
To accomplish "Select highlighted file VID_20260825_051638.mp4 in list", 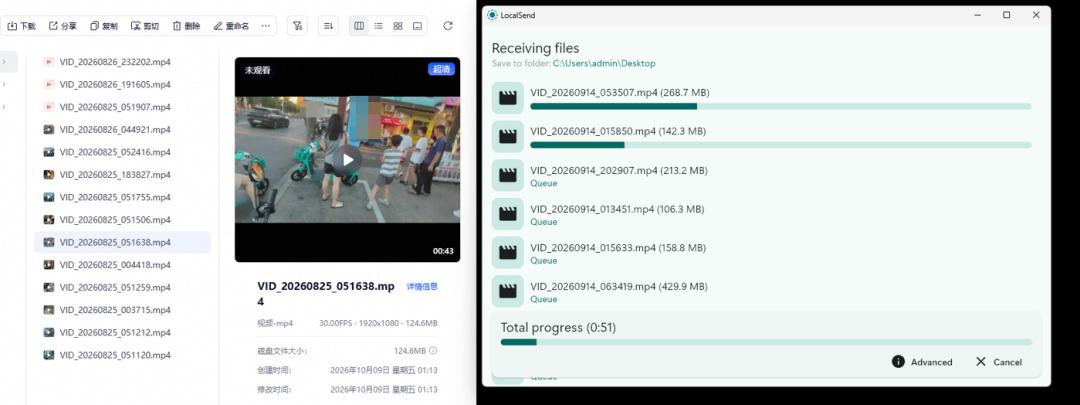I will tap(123, 242).
